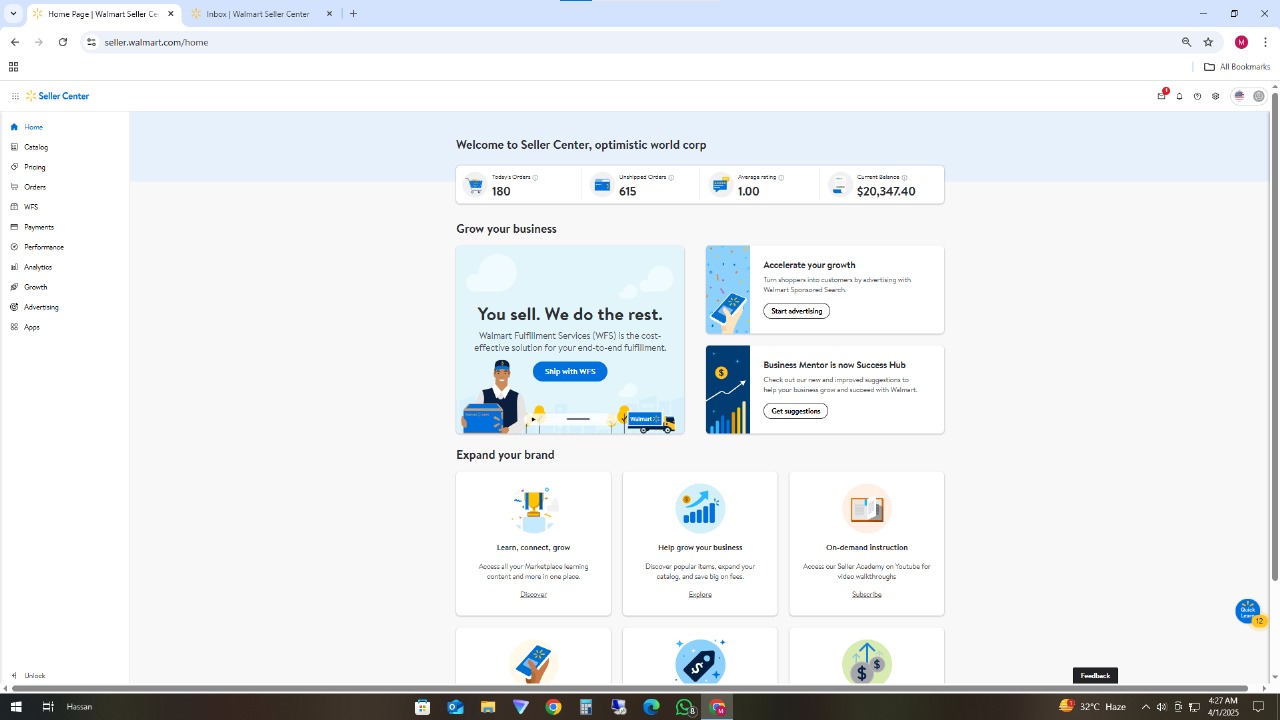Play the WFS banner carousel
1280x720 pixels.
point(534,419)
